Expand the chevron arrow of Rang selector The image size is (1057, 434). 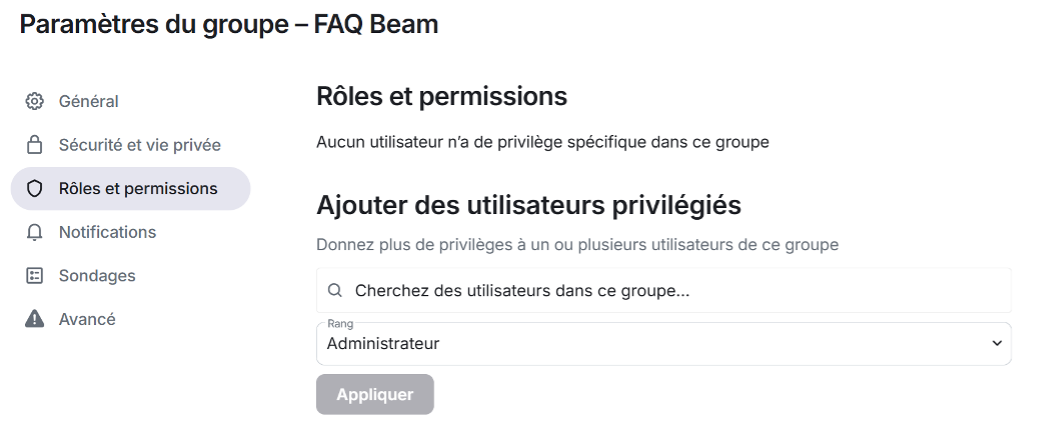click(x=995, y=344)
